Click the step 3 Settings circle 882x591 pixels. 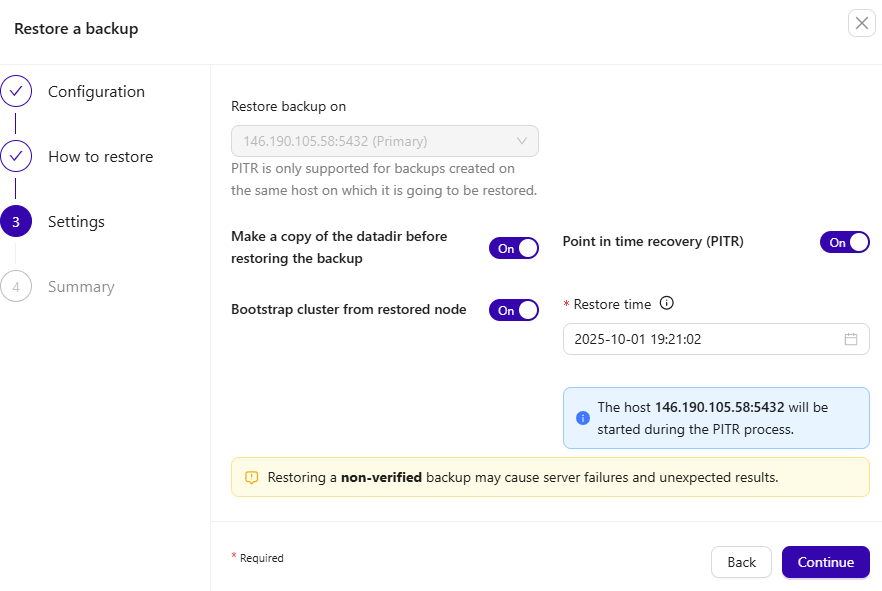16,222
